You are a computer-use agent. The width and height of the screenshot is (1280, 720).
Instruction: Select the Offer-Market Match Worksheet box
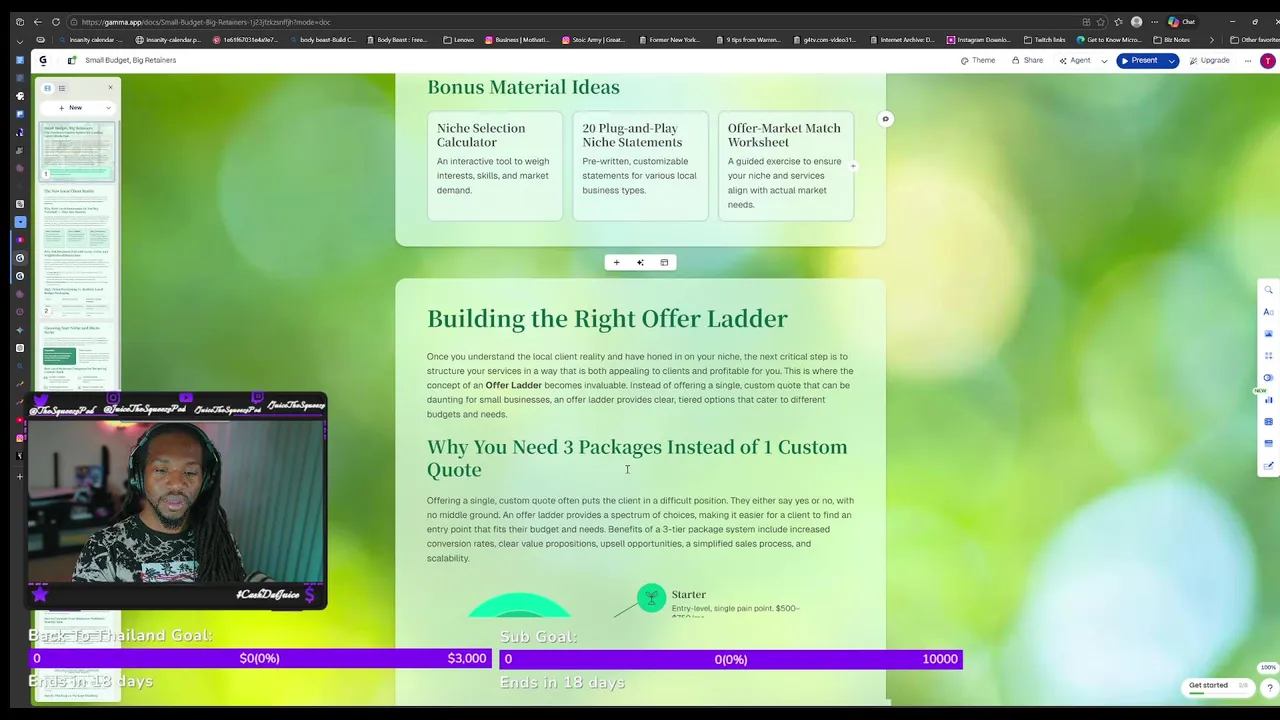786,165
